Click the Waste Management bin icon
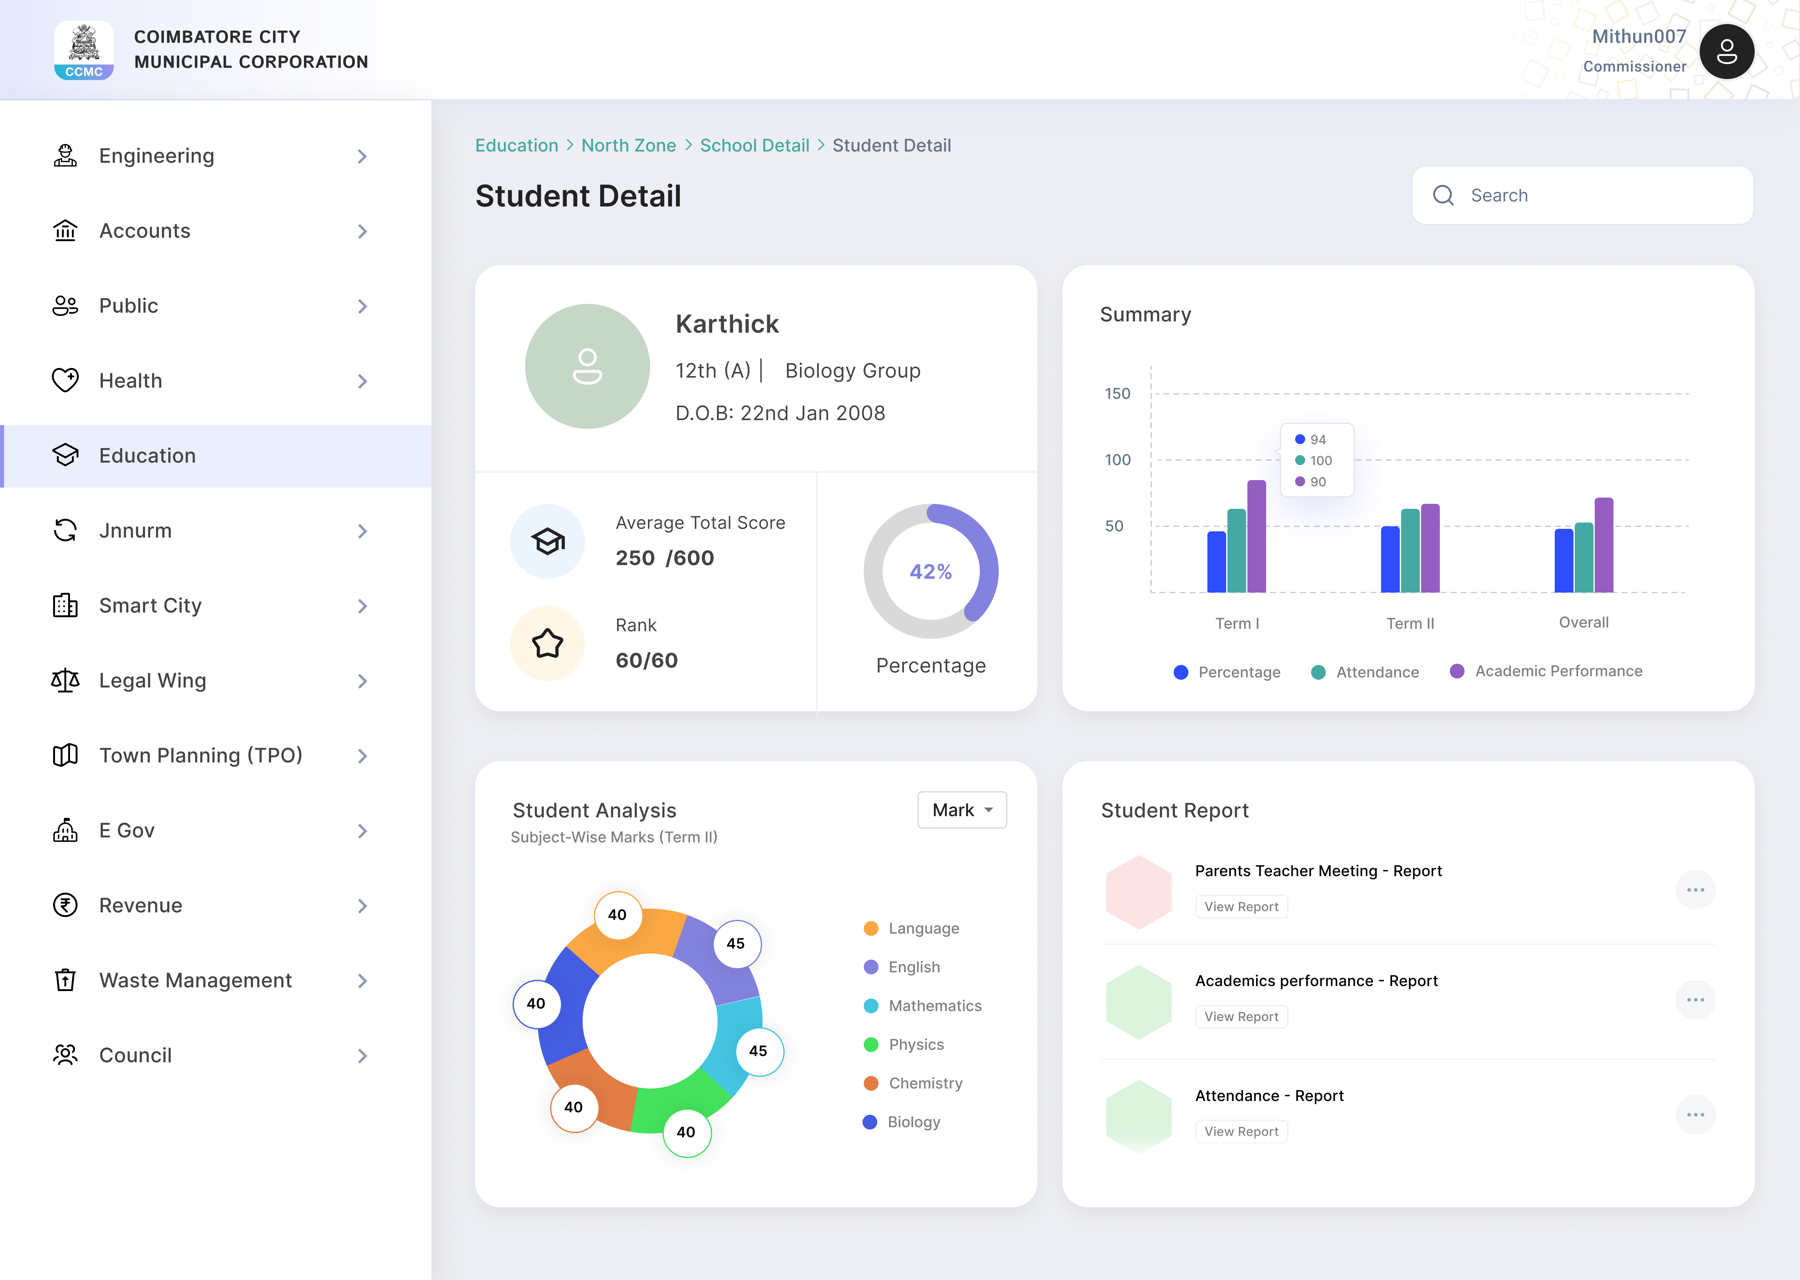This screenshot has width=1800, height=1280. [x=65, y=981]
